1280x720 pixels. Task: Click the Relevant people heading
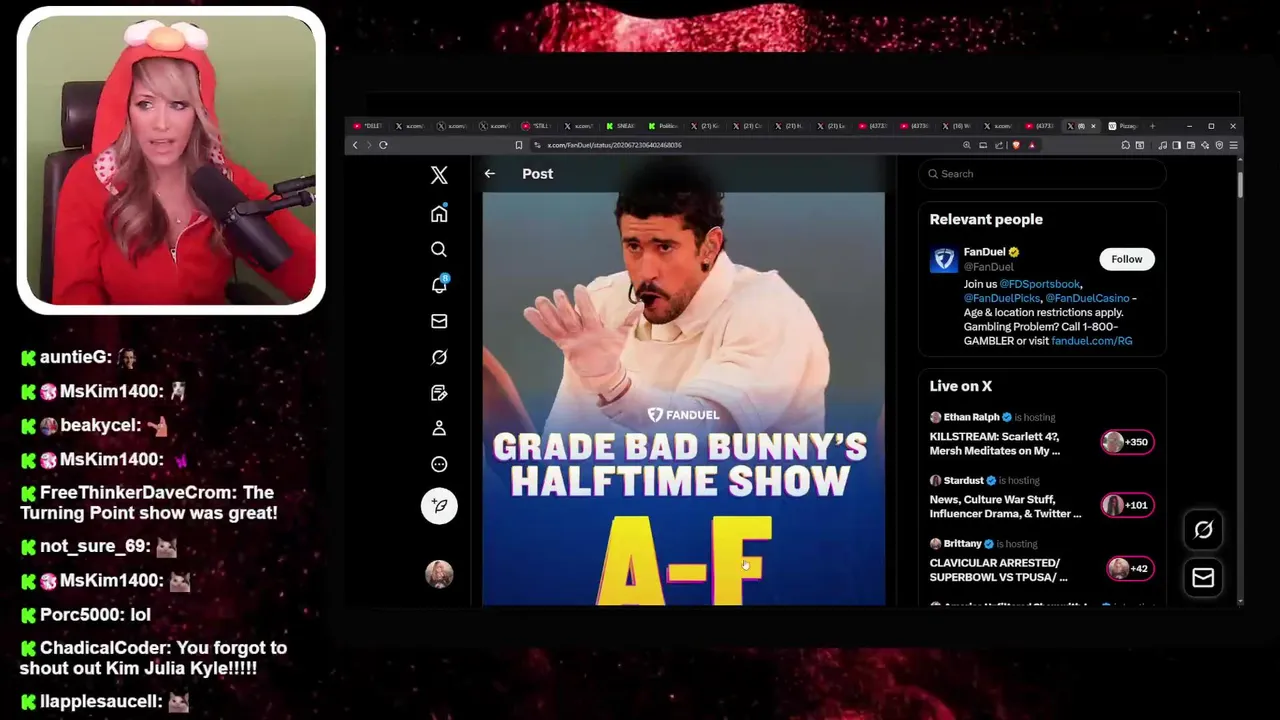click(x=986, y=219)
